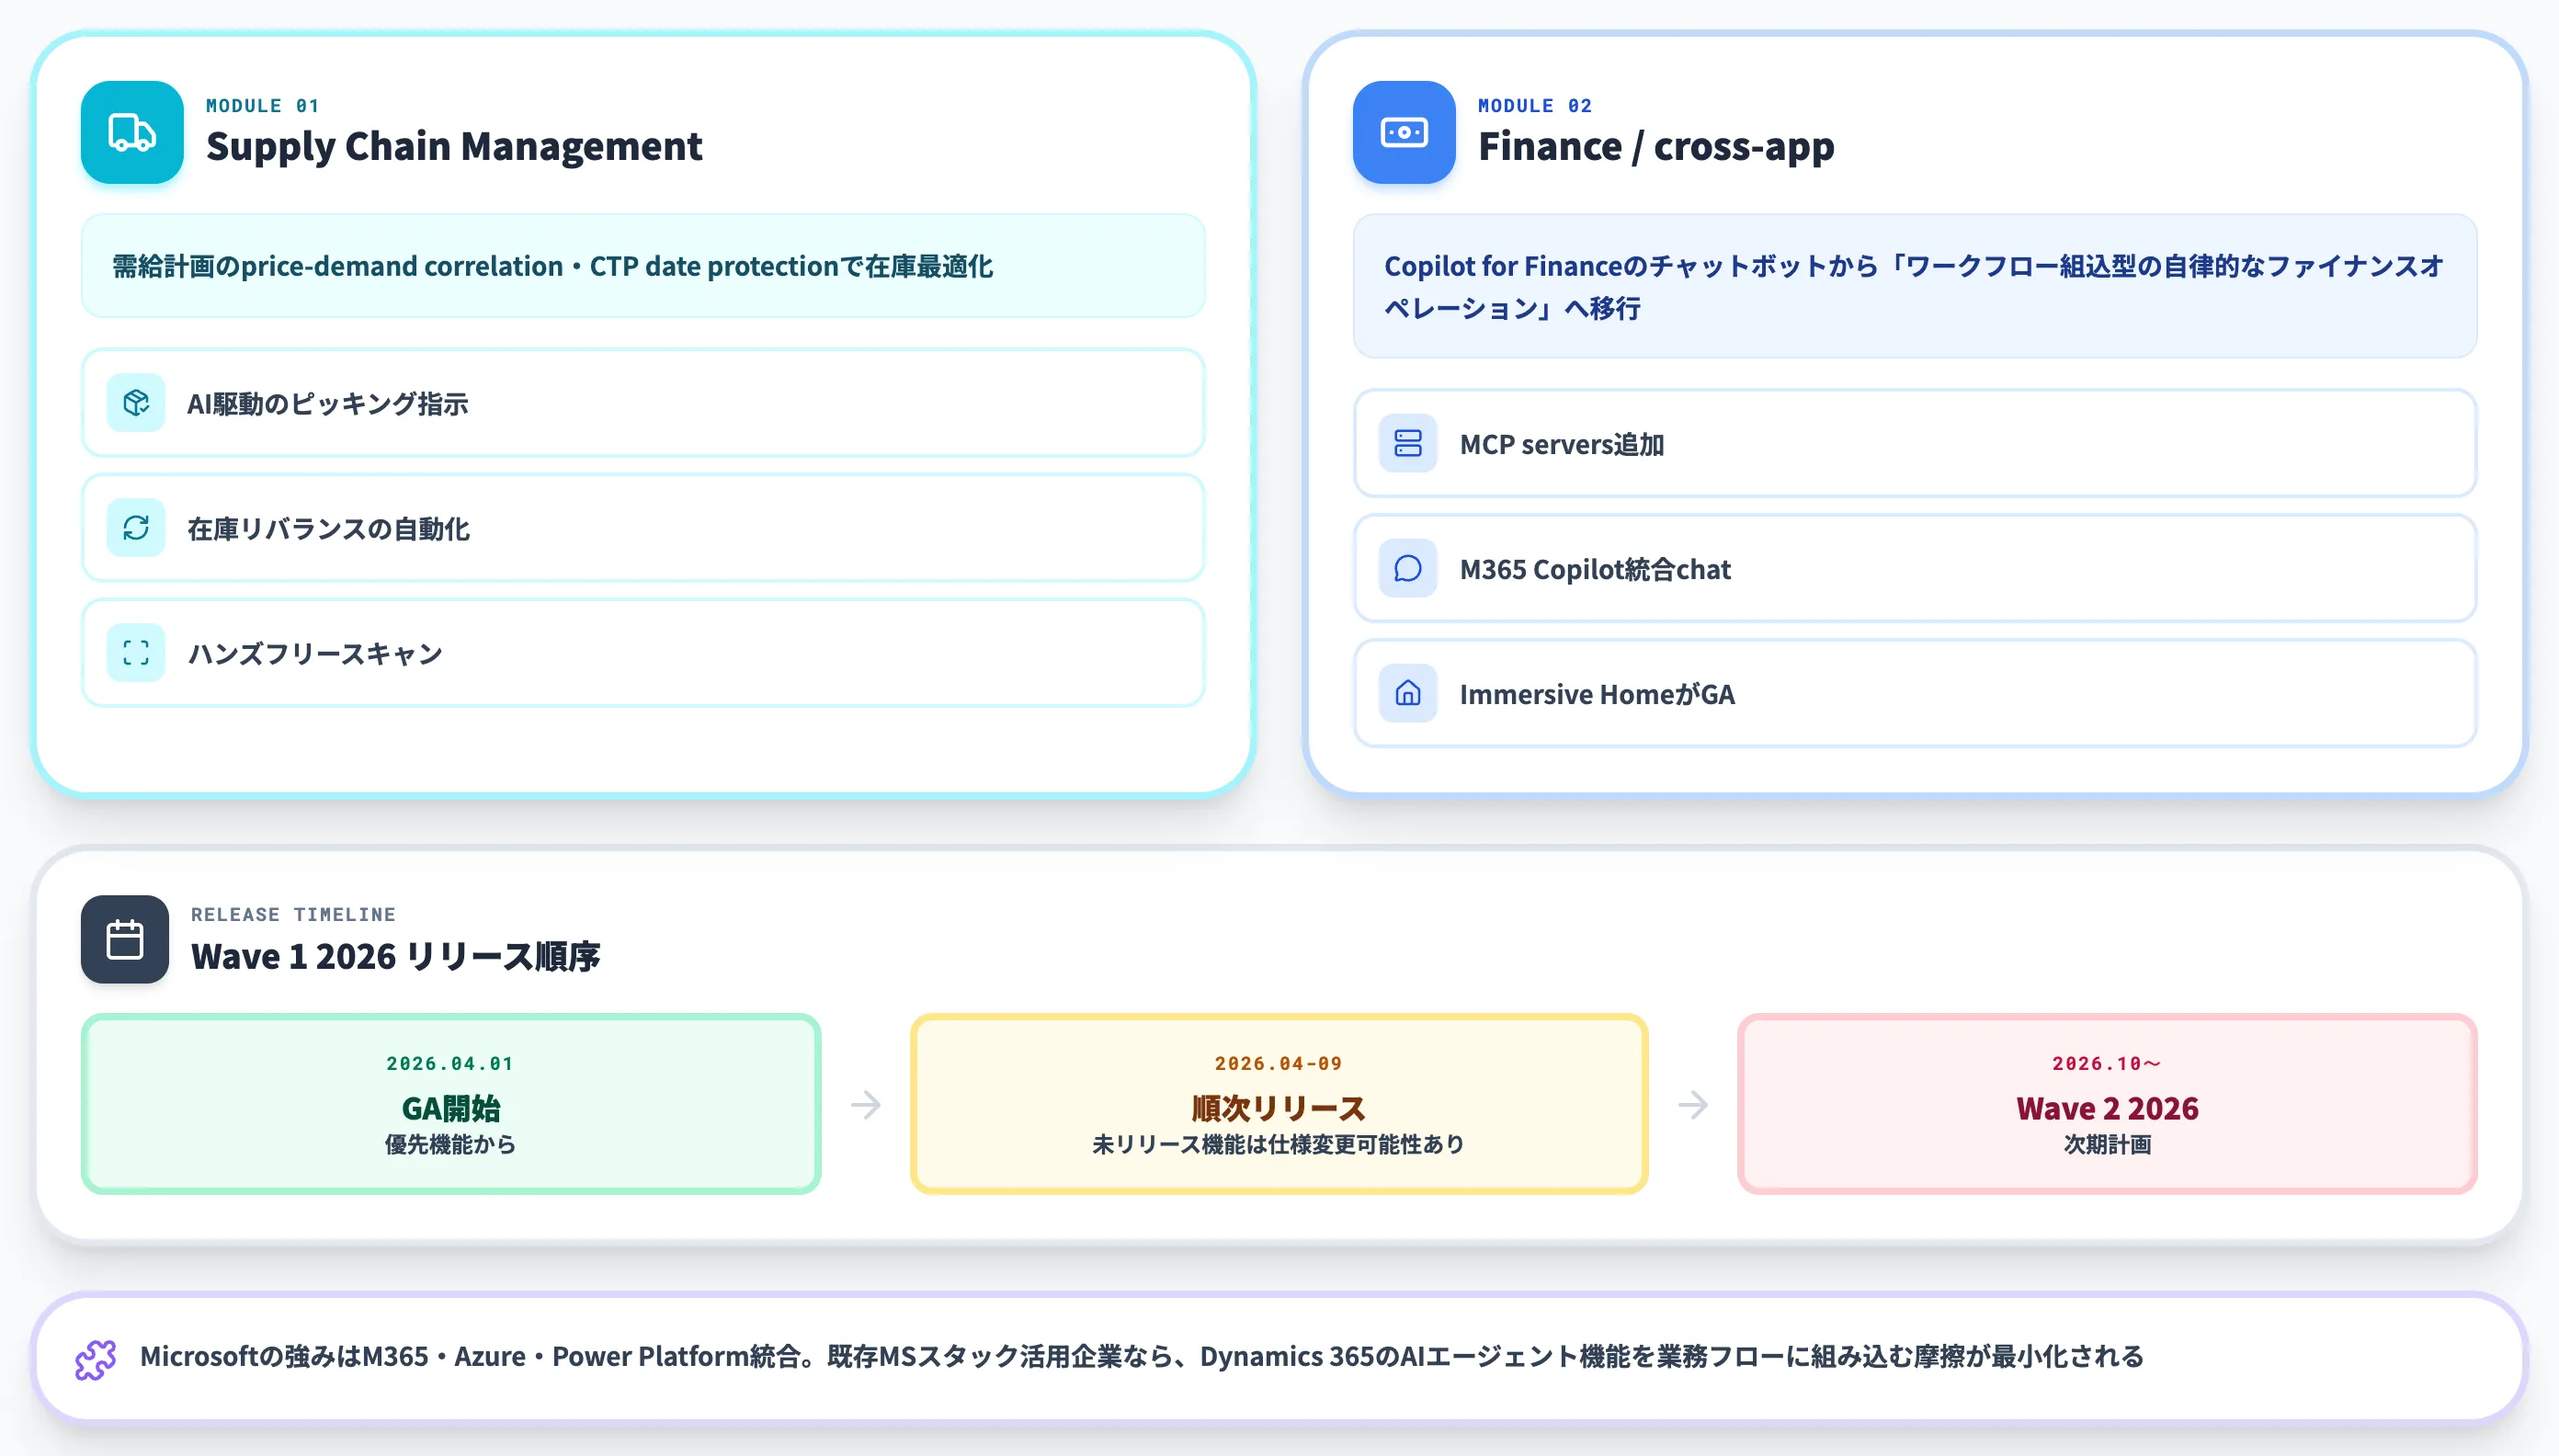Screen dimensions: 2559x1456
Task: Click the Supply Chain truck icon
Action: point(132,132)
